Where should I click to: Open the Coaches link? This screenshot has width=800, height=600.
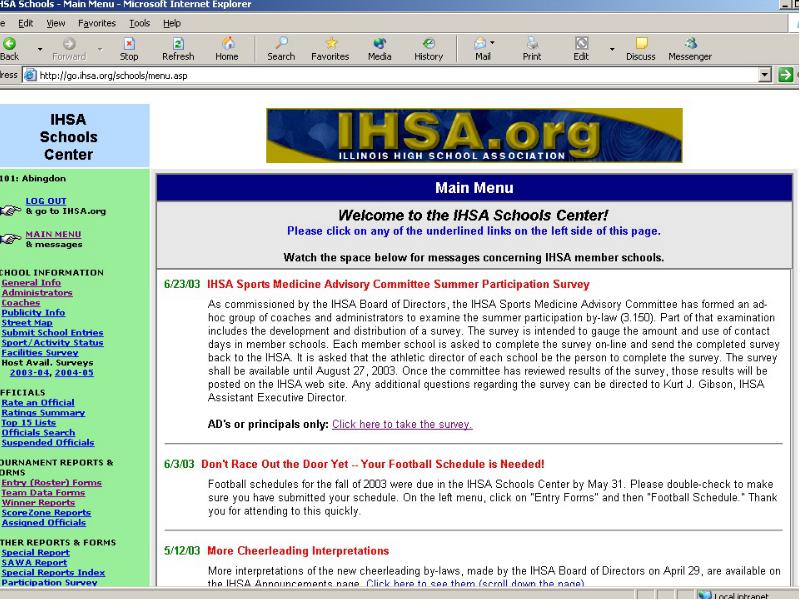point(20,303)
